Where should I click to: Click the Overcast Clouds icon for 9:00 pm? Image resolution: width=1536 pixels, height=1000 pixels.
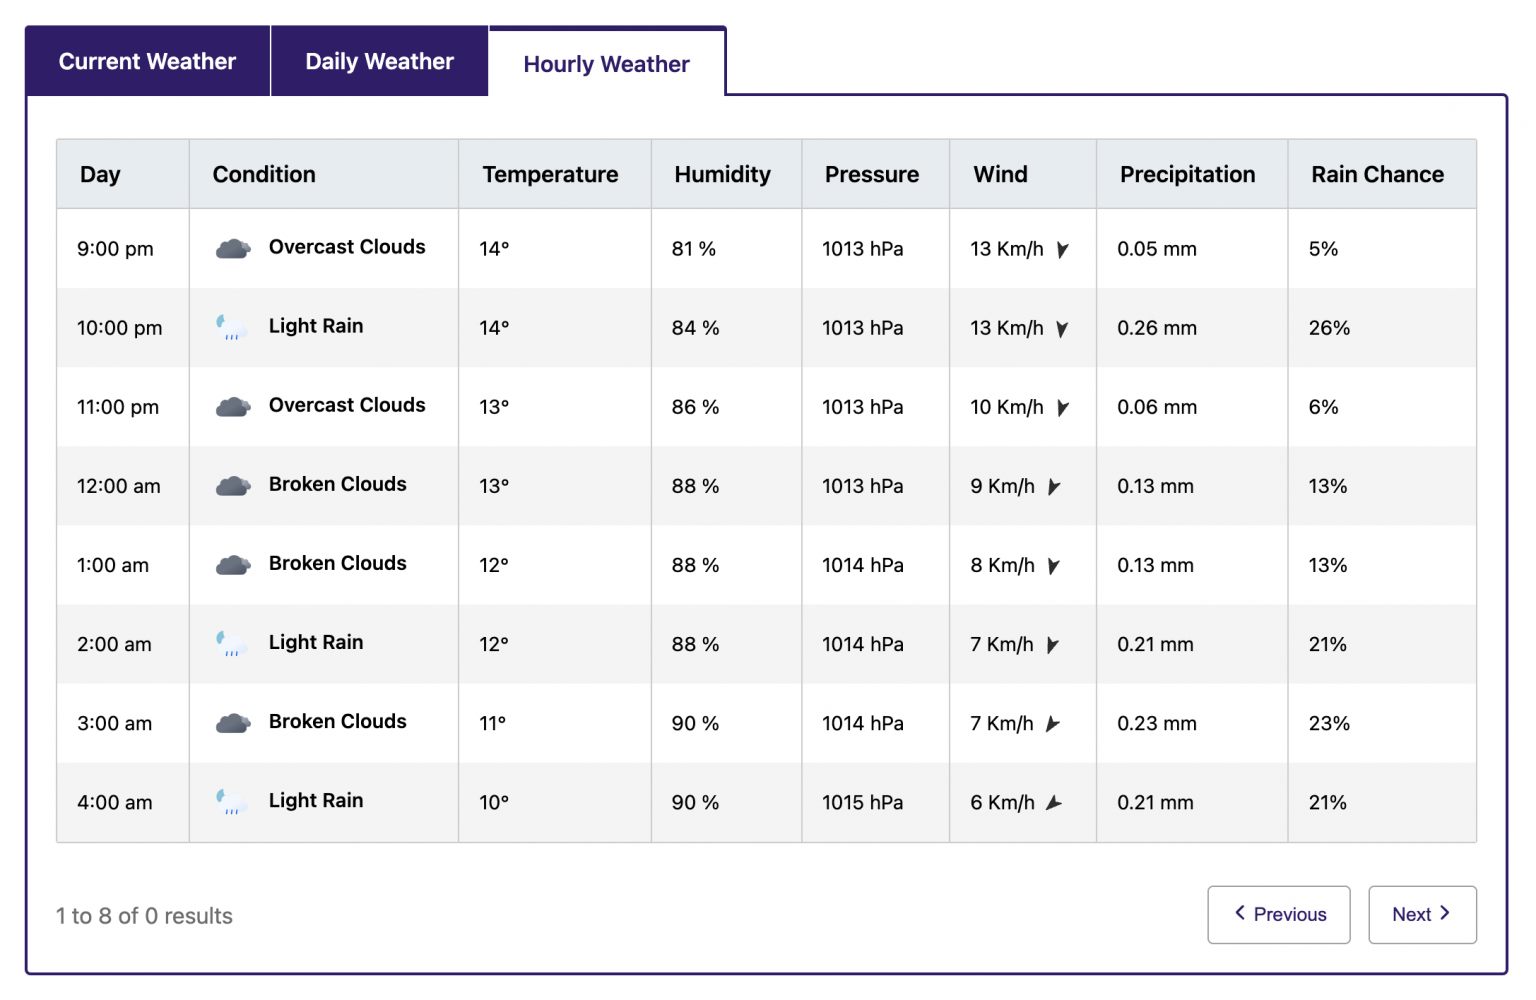(x=233, y=247)
